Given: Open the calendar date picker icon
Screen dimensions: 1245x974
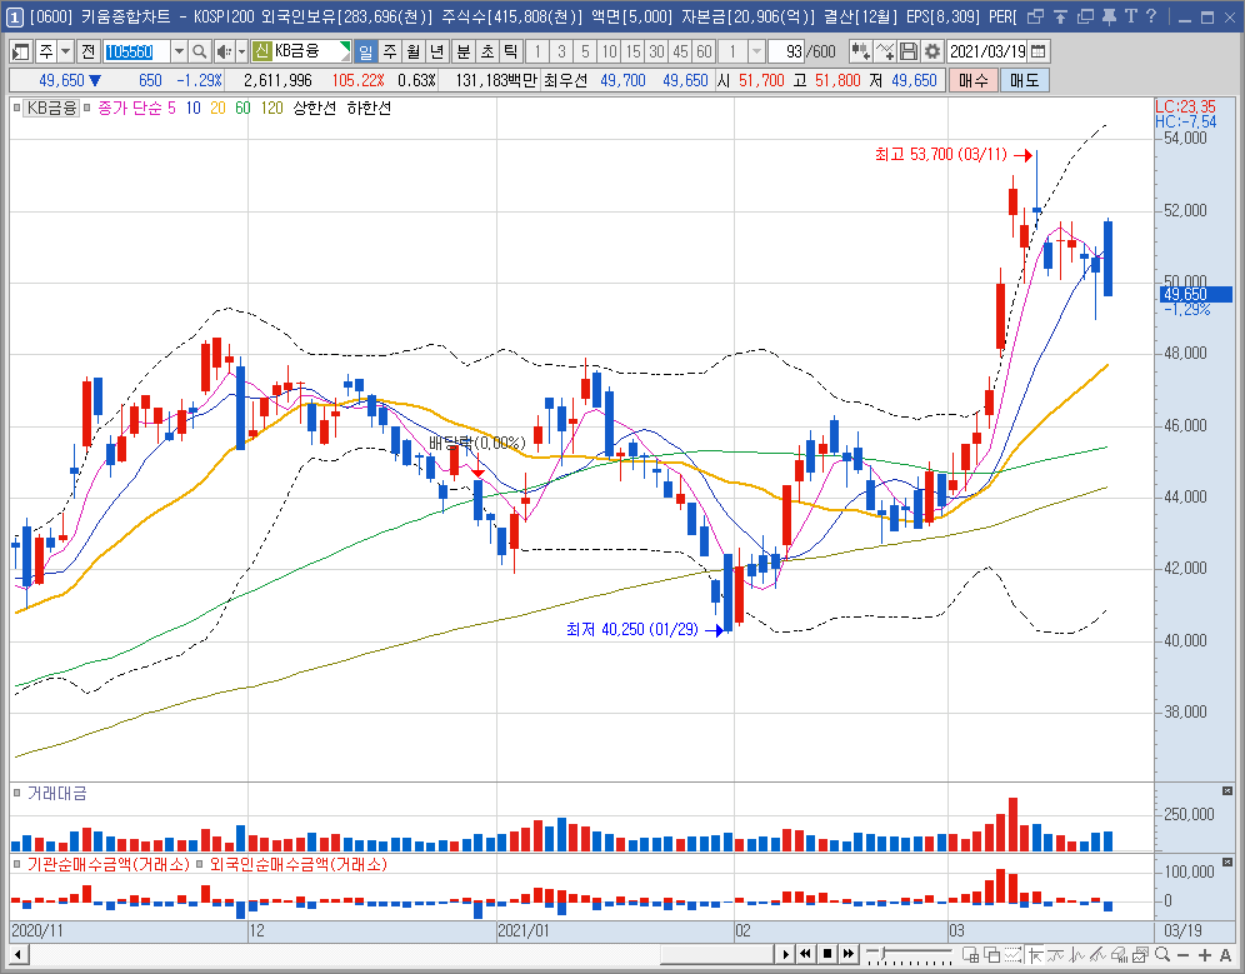Looking at the screenshot, I should (1039, 51).
